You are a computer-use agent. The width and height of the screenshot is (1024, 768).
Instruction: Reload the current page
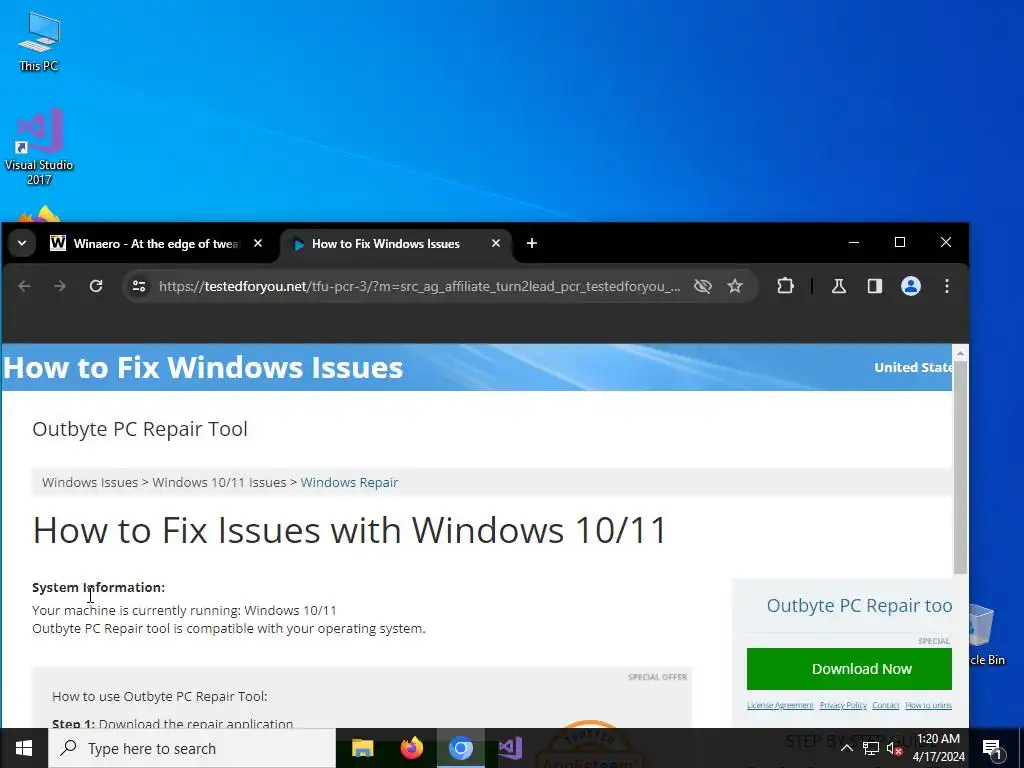point(96,286)
